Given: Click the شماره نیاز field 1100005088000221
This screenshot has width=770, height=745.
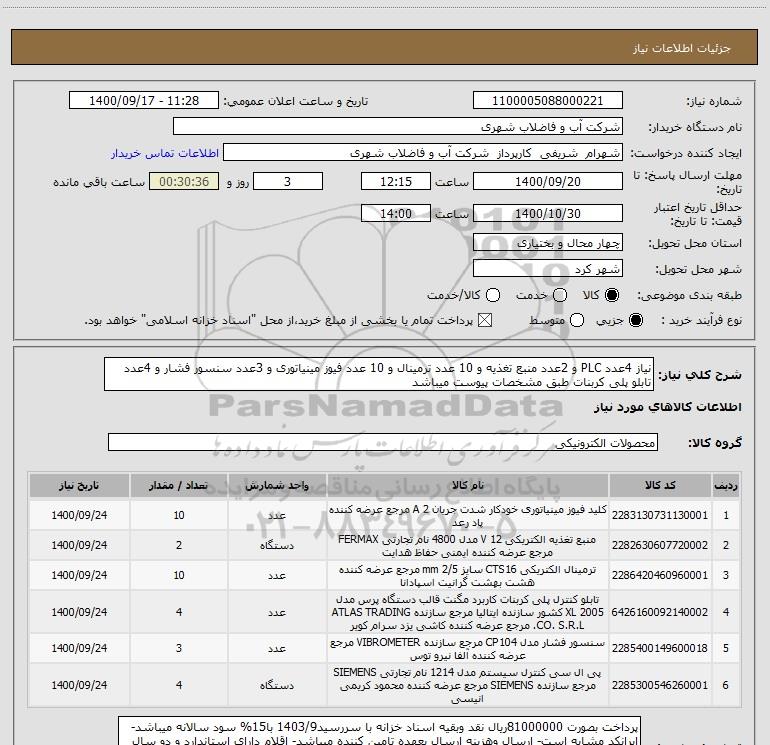Looking at the screenshot, I should (x=548, y=101).
